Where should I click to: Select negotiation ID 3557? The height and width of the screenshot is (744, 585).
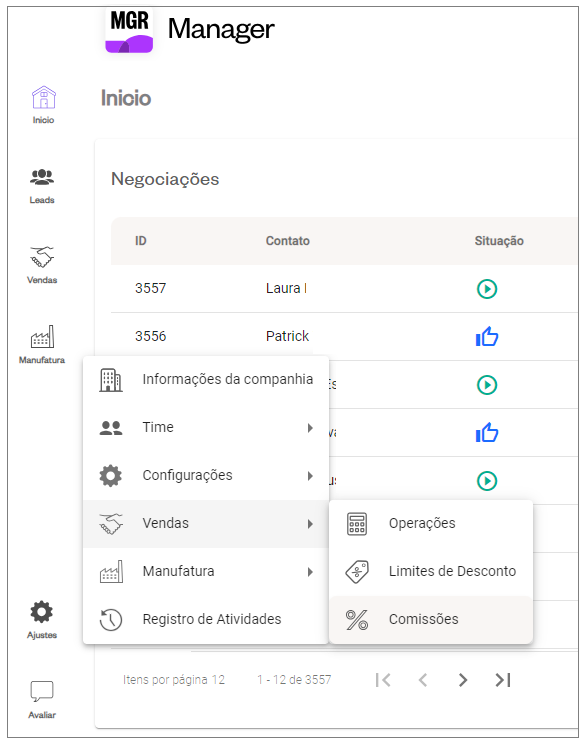(x=150, y=288)
